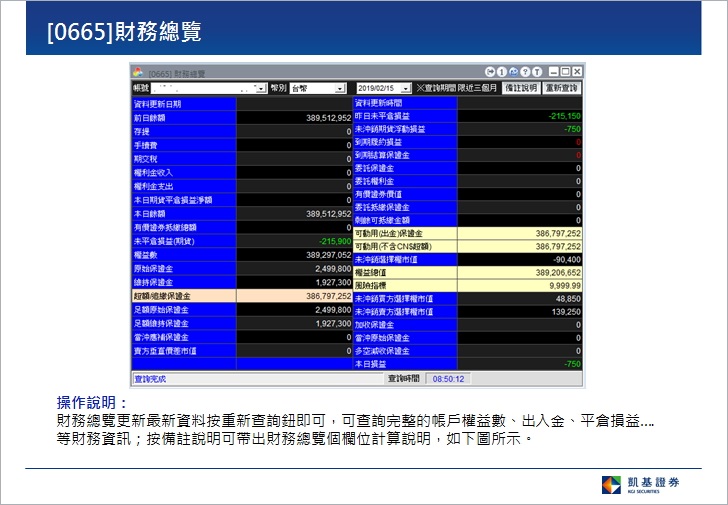The image size is (728, 505).
Task: Click the app icon left of [0665] title
Action: coord(139,72)
